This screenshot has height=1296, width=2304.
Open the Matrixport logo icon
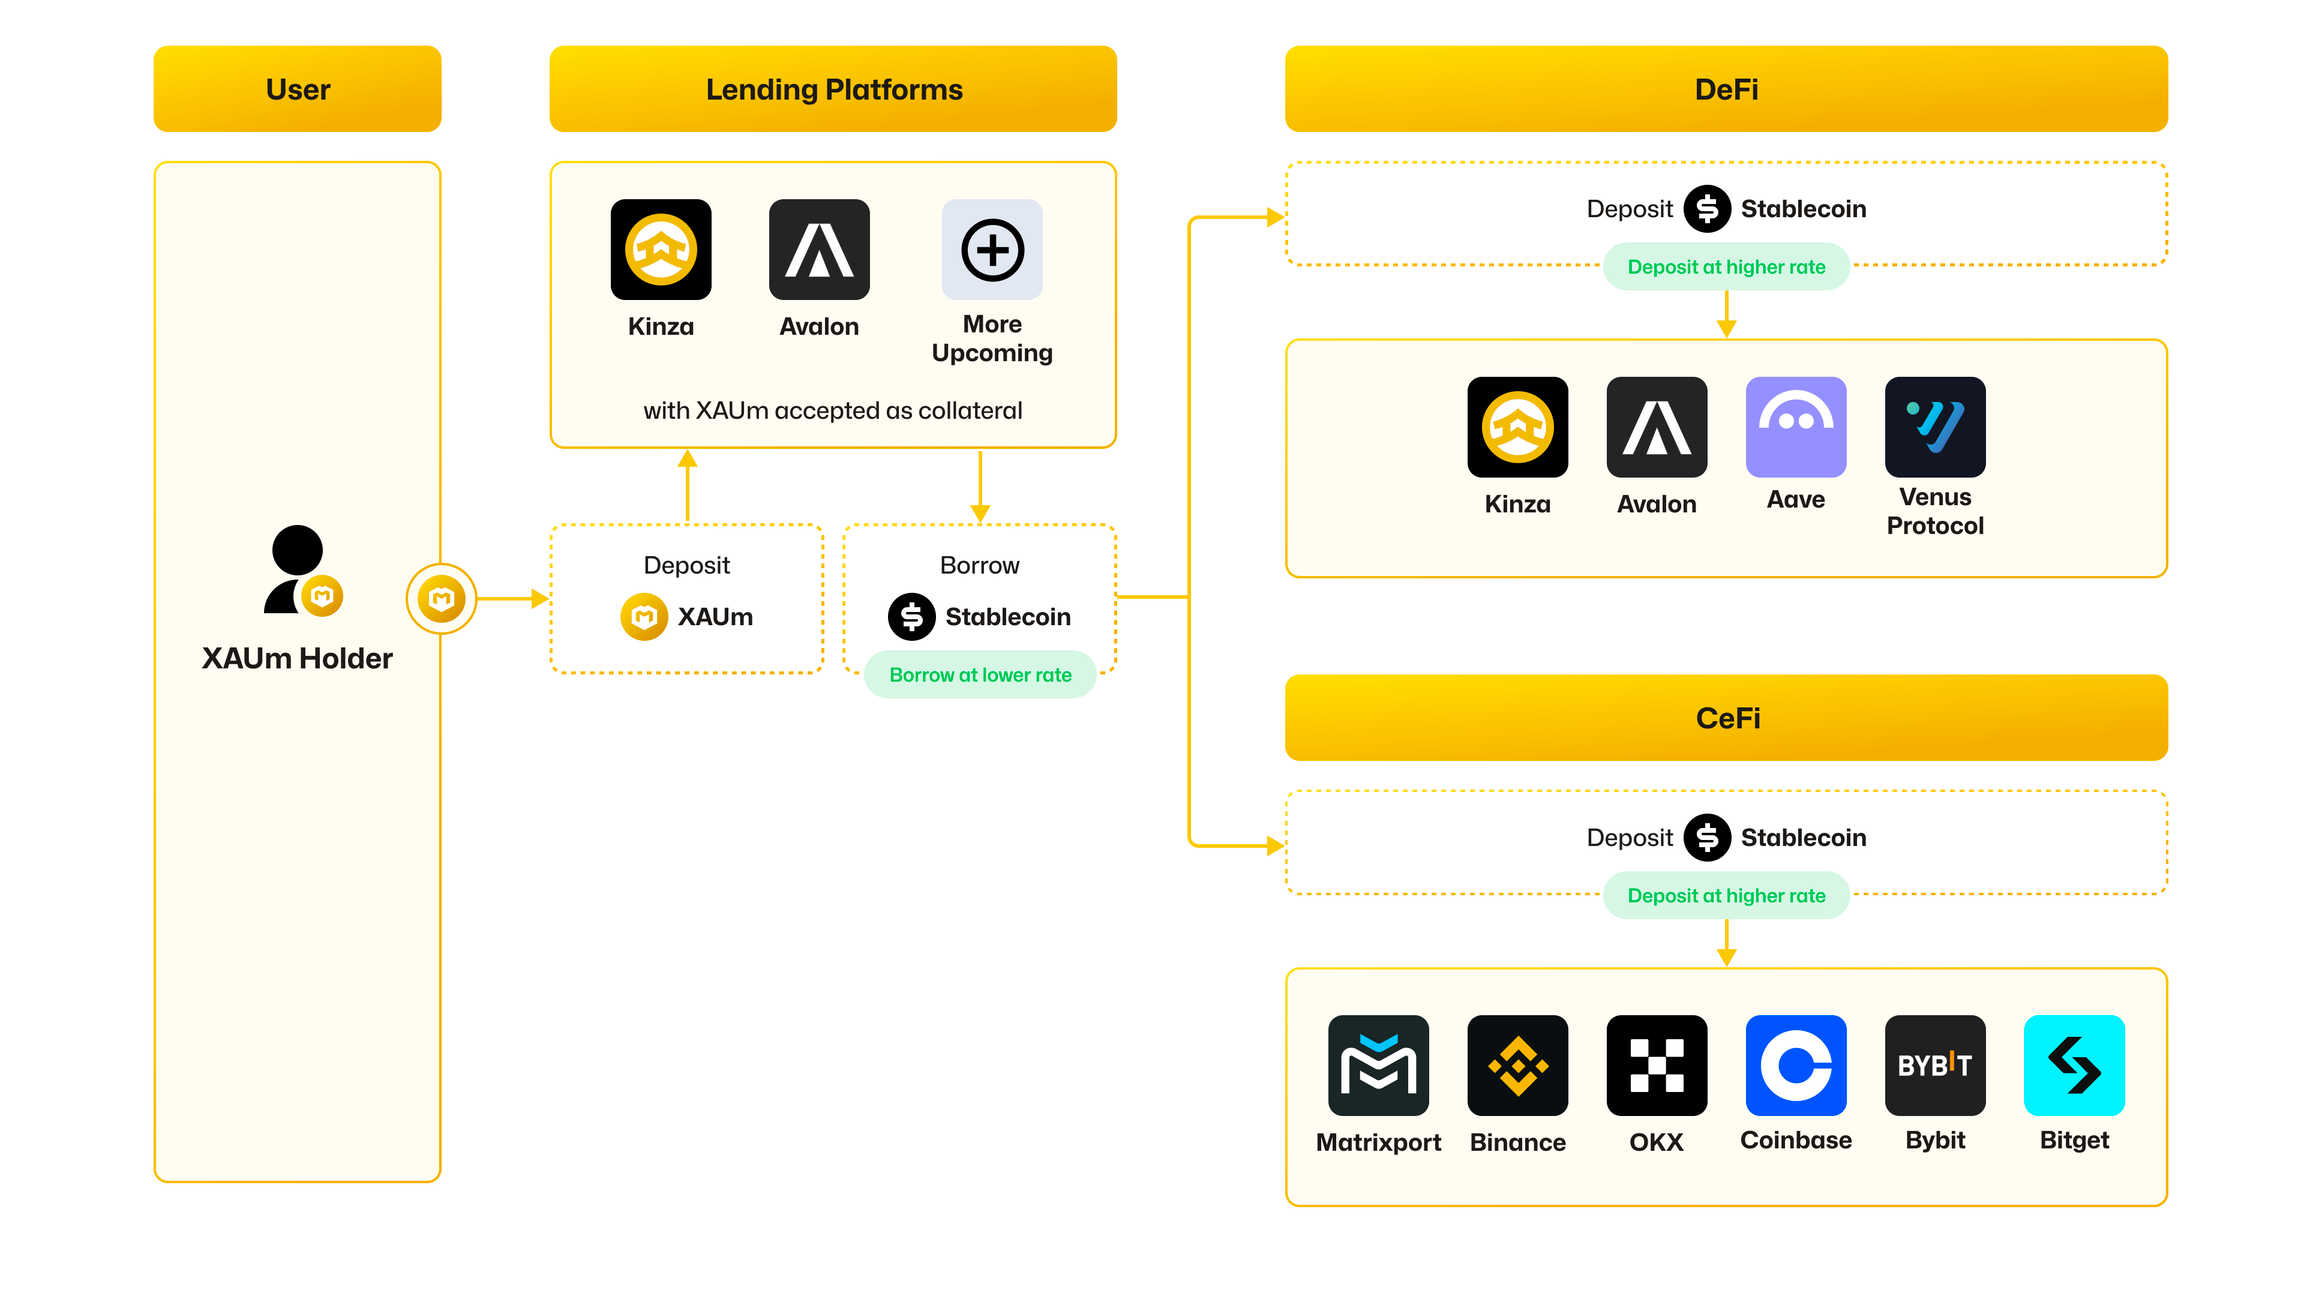1378,1065
